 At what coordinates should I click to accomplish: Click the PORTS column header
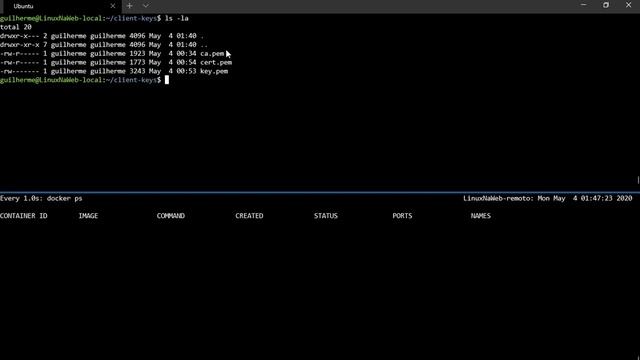(x=402, y=216)
